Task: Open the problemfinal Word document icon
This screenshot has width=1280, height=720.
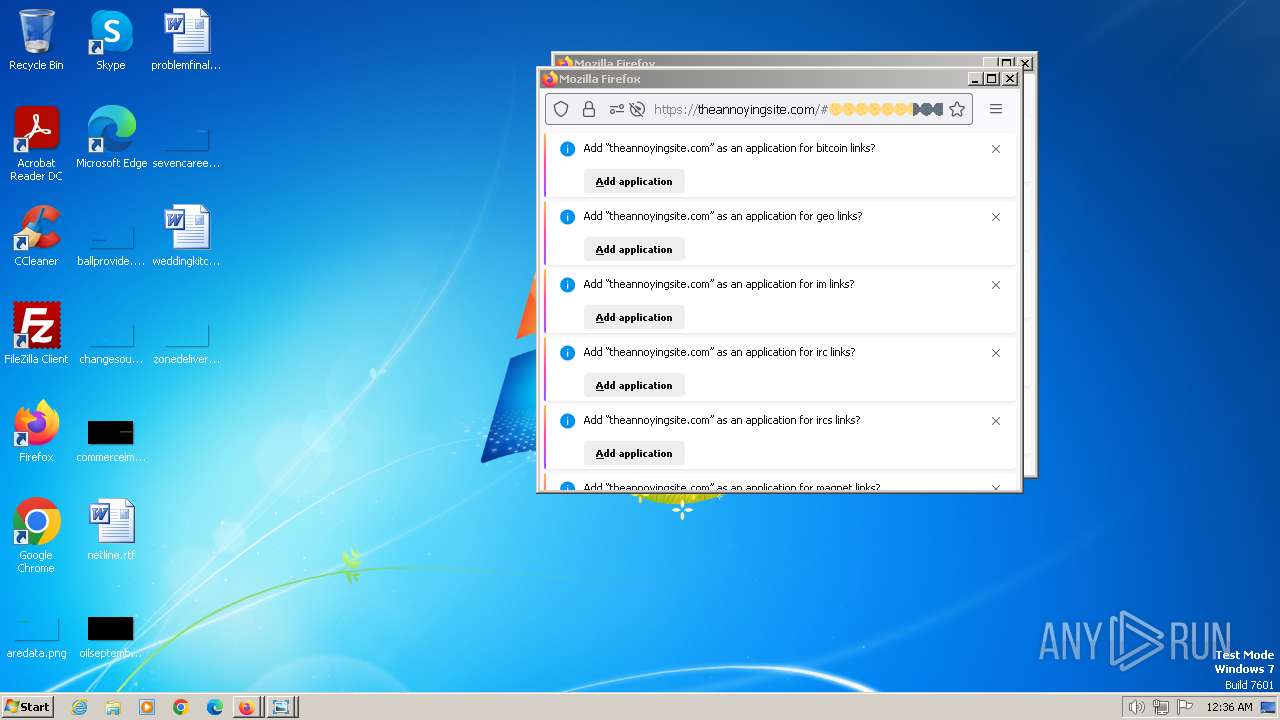Action: 186,41
